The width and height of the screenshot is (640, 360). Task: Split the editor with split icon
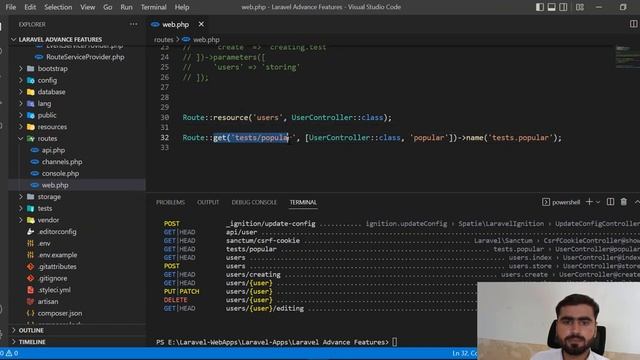coord(633,24)
